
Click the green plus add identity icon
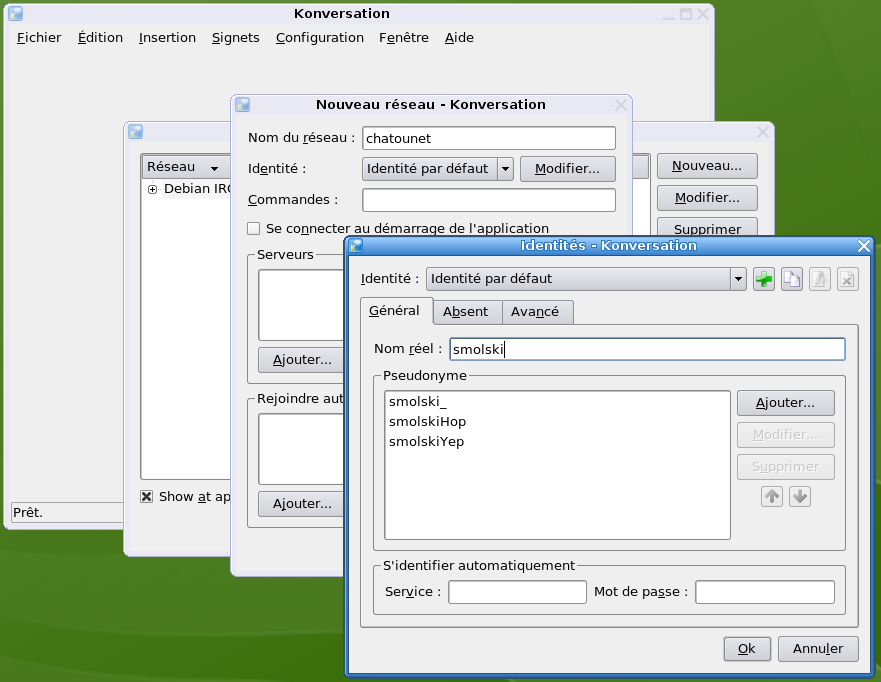pyautogui.click(x=764, y=280)
